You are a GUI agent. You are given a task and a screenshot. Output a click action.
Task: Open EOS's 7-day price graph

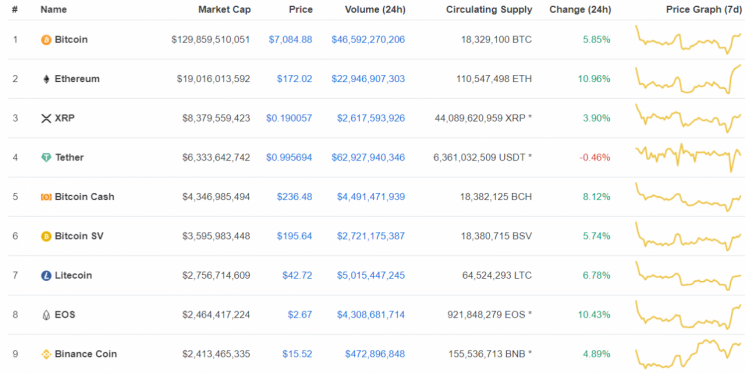[688, 315]
